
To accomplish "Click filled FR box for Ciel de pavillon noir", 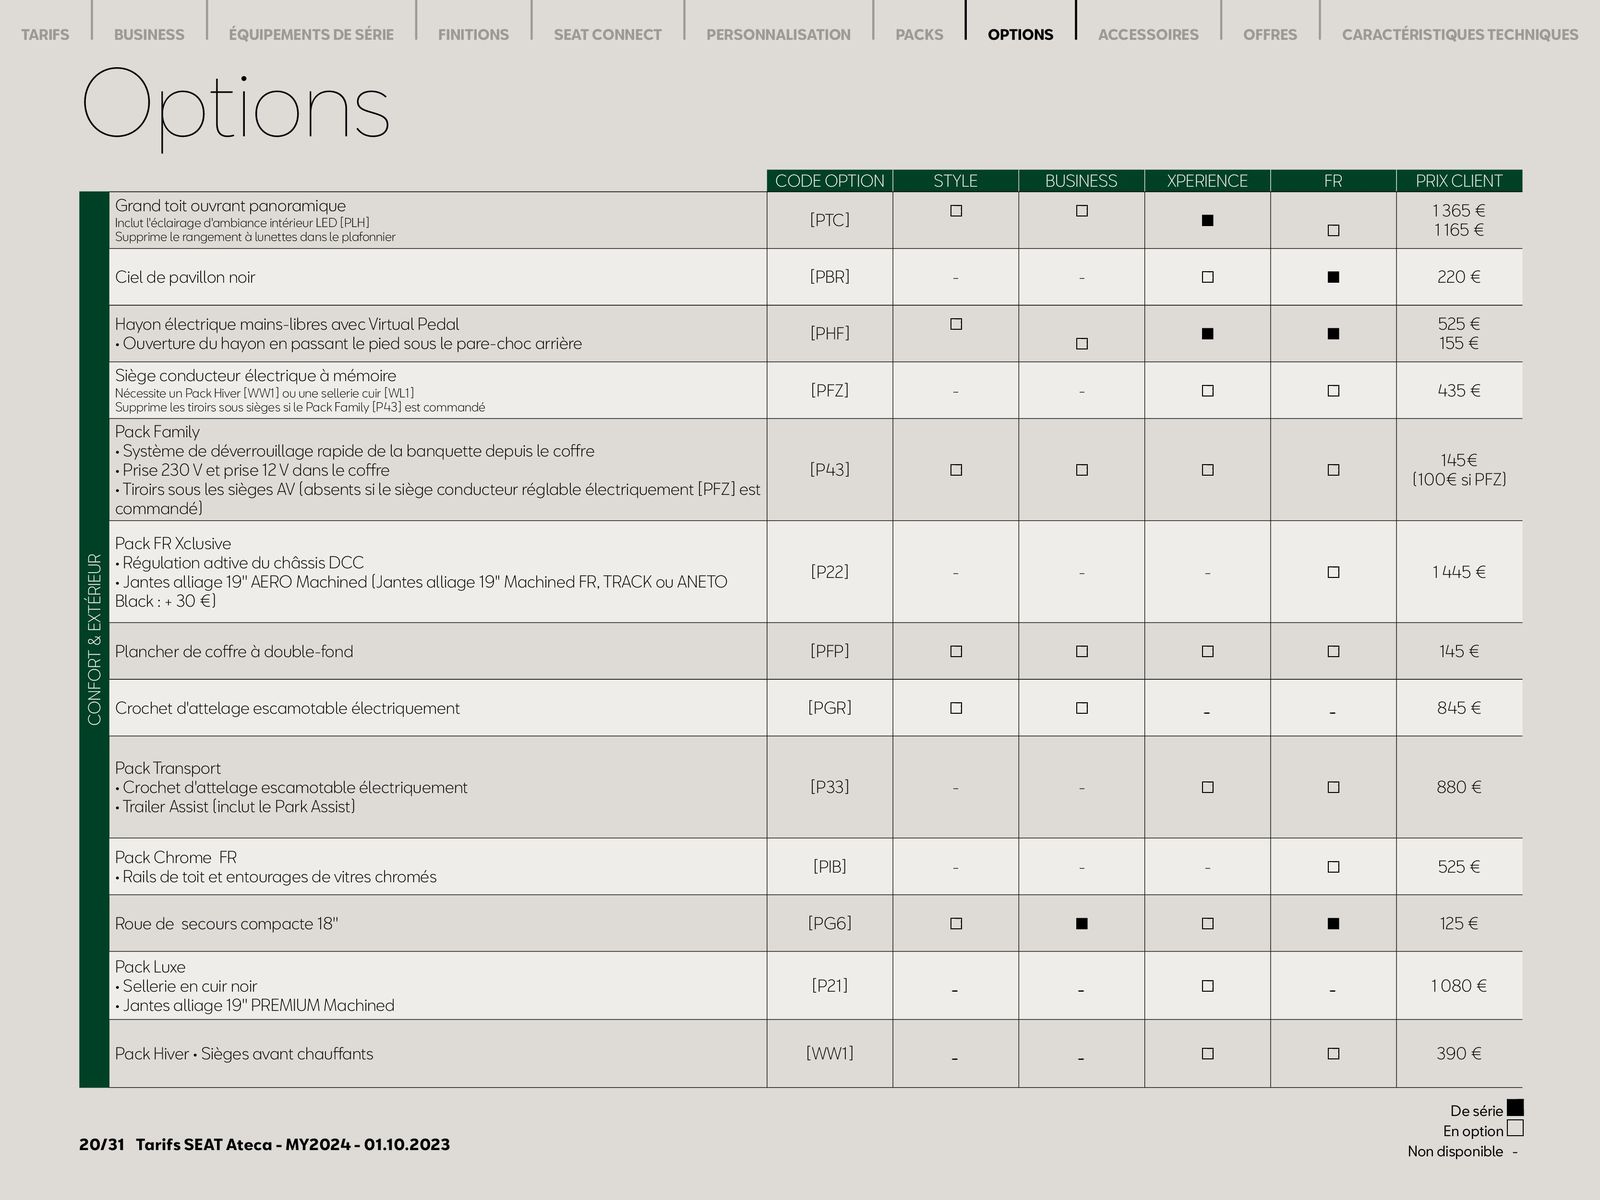I will pos(1333,277).
